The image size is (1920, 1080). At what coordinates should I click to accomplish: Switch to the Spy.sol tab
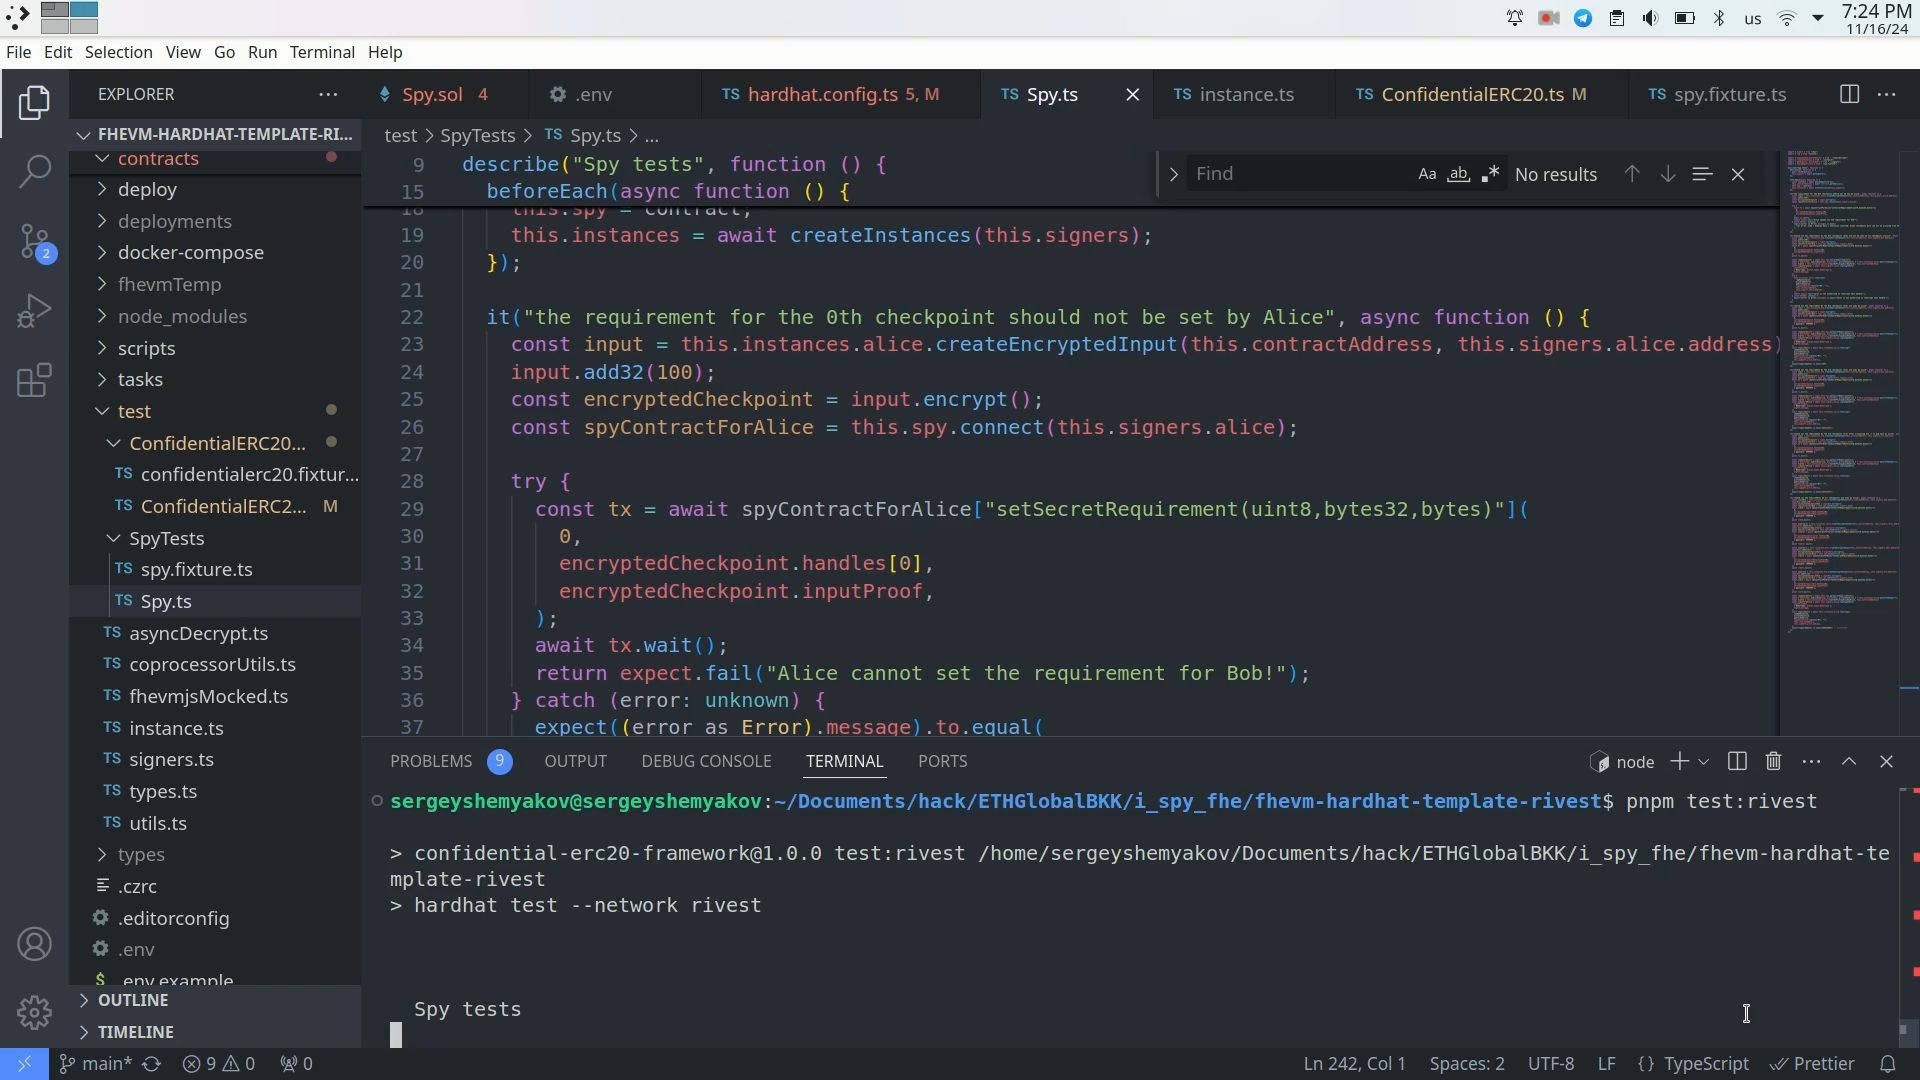tap(432, 95)
